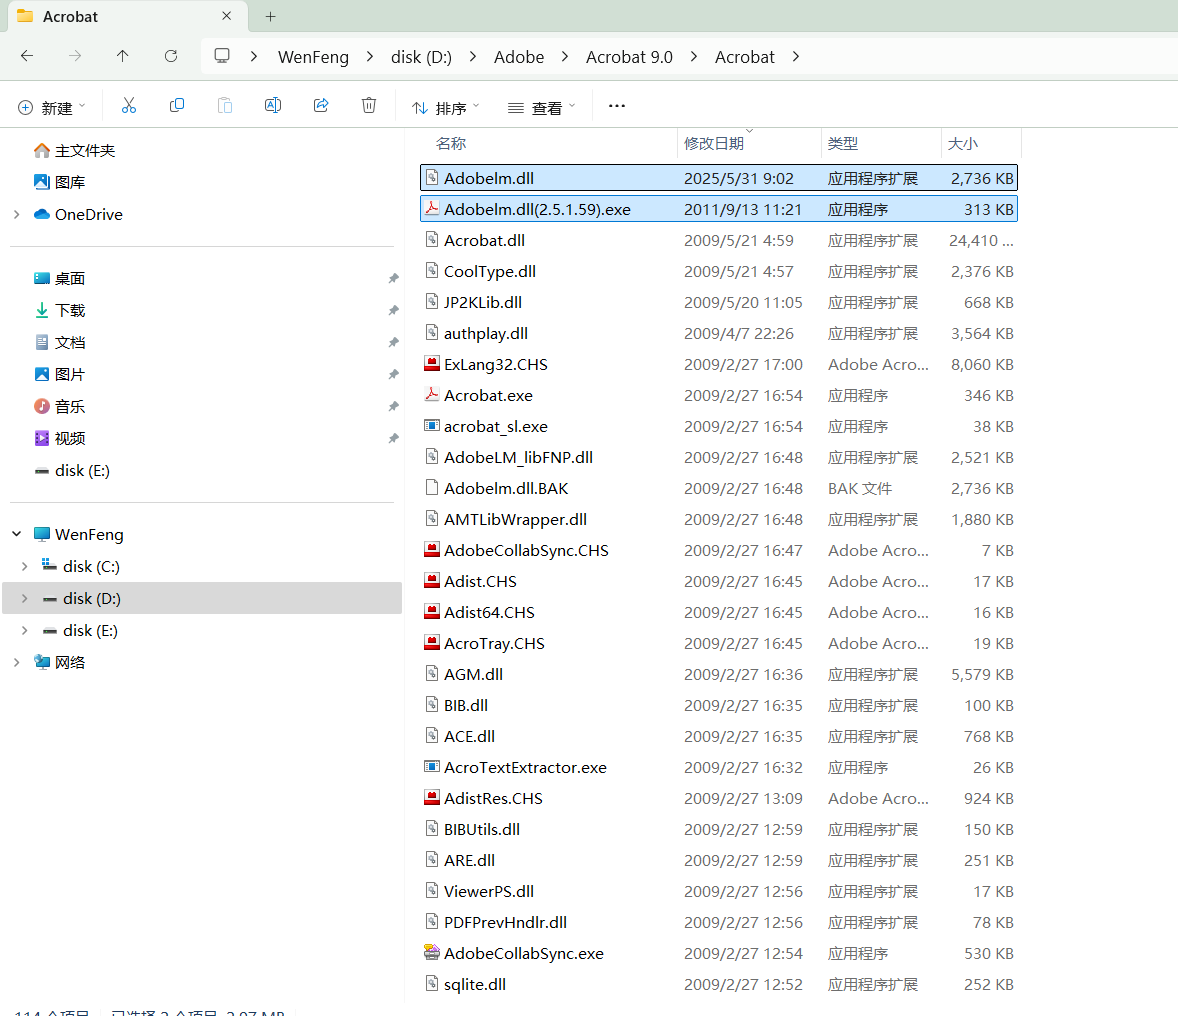Click the AdobeCollabSync.exe file icon

(431, 952)
